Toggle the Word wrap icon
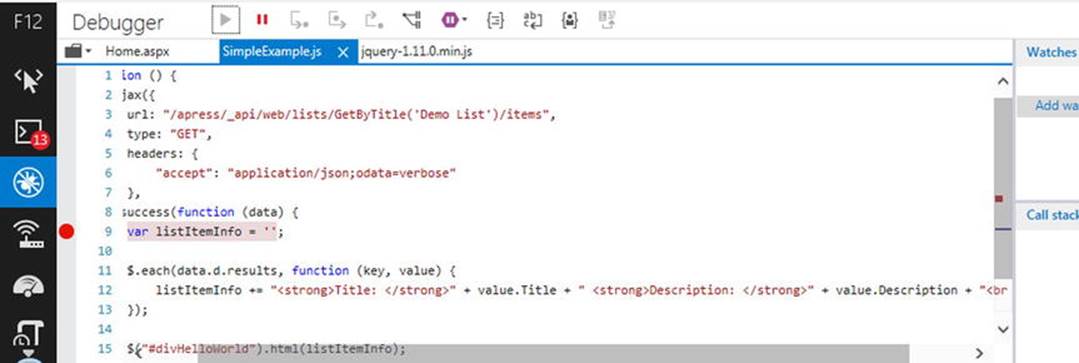This screenshot has height=363, width=1079. (x=533, y=20)
